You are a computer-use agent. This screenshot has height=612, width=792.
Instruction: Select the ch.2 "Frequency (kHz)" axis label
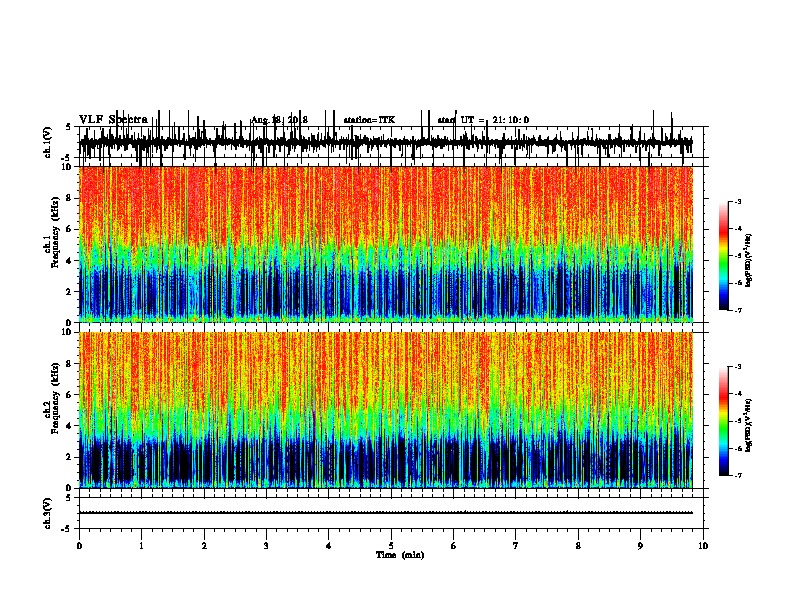[55, 398]
